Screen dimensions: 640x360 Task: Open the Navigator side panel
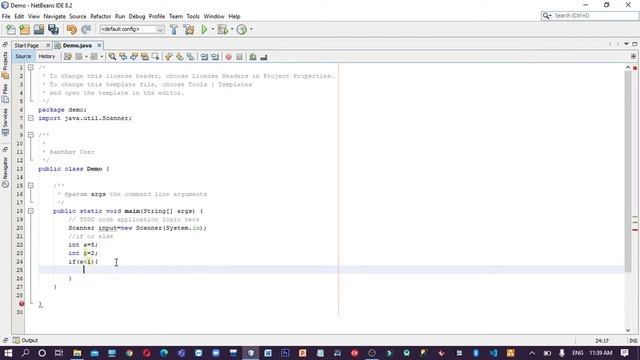click(5, 172)
